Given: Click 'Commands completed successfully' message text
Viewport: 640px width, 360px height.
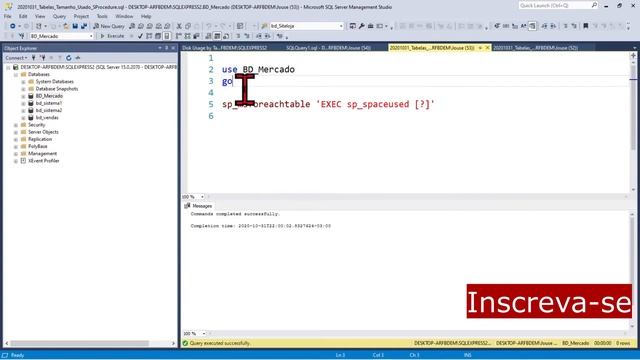Looking at the screenshot, I should [235, 214].
